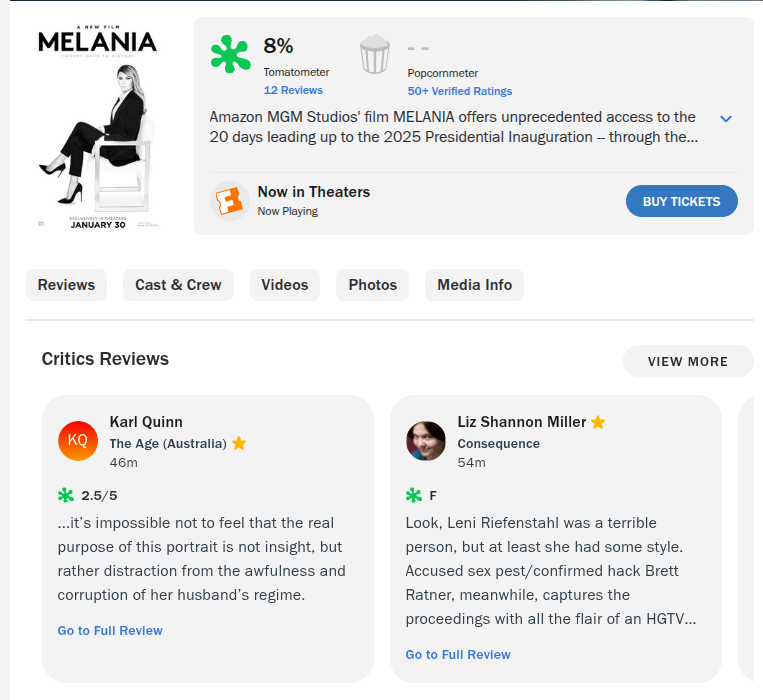Image resolution: width=763 pixels, height=700 pixels.
Task: Click the gold star next to Liz Shannon Miller
Action: coord(598,422)
